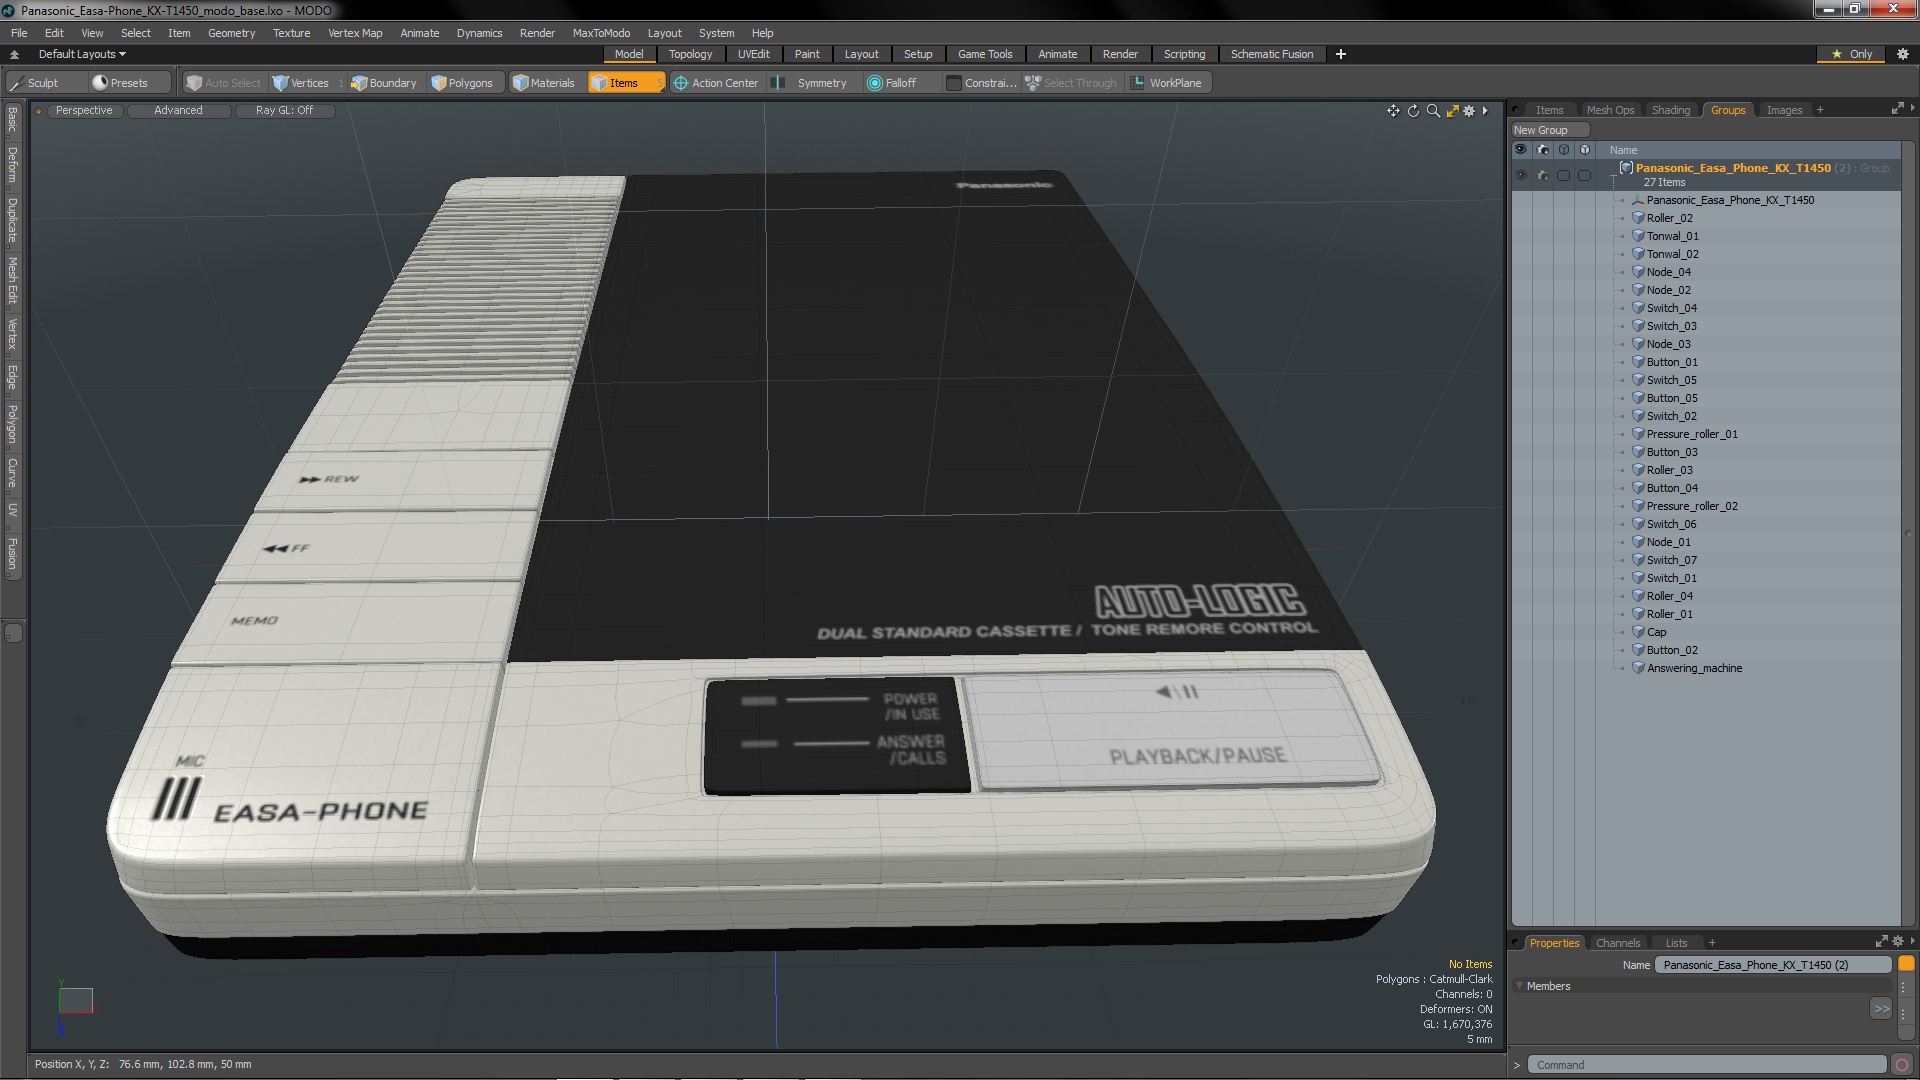Image resolution: width=1920 pixels, height=1080 pixels.
Task: Click the double-arrow expand button in Properties
Action: pos(1881,1008)
